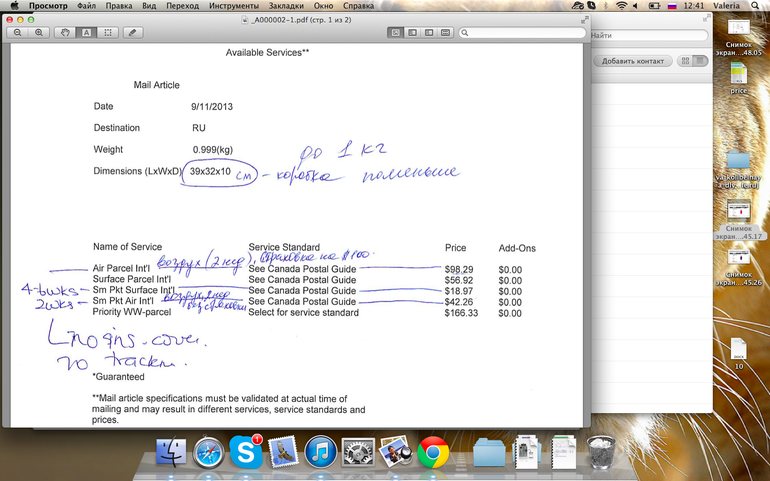Switch to thumbnails sidebar view
The width and height of the screenshot is (770, 481).
pos(412,33)
